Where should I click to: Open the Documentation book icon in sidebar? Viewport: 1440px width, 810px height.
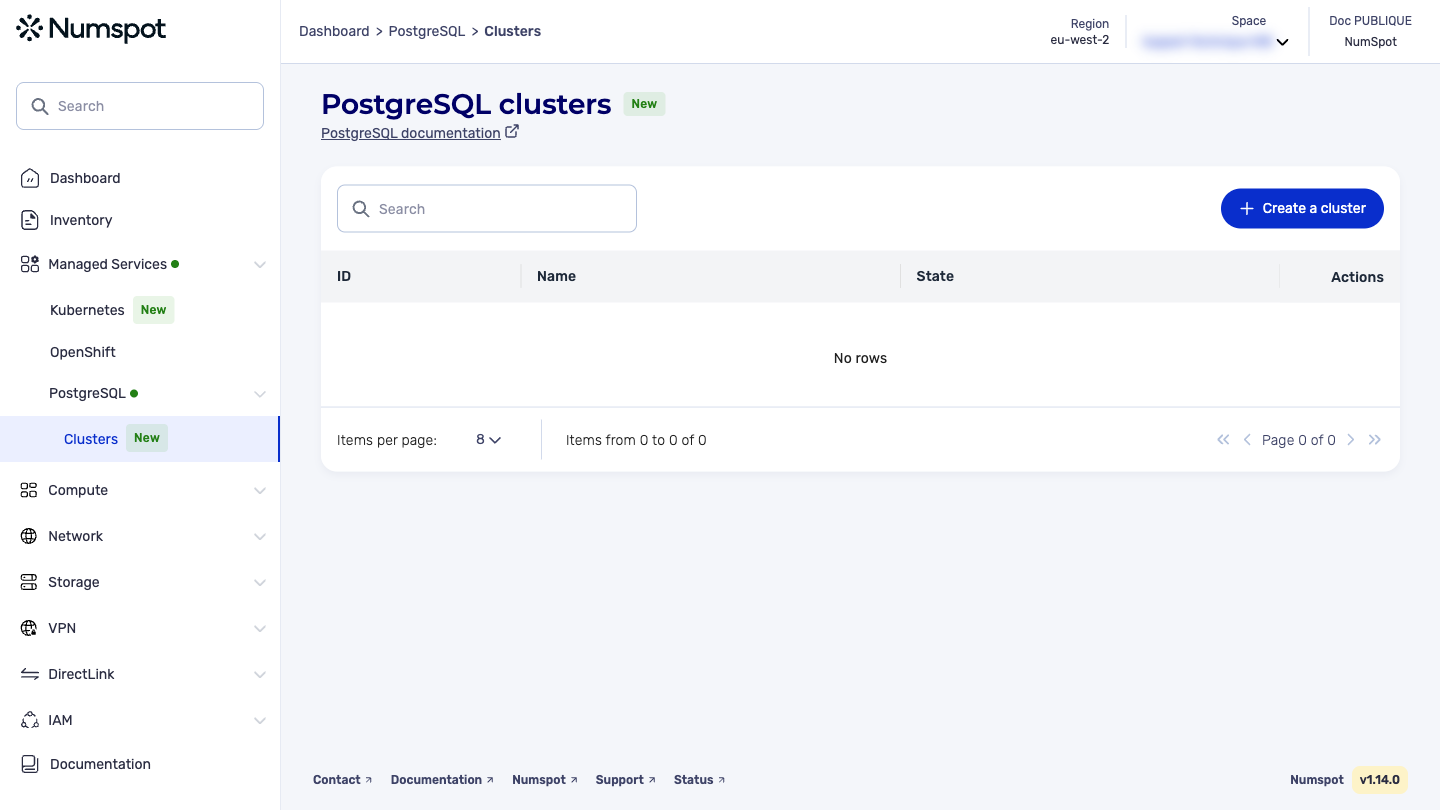30,764
